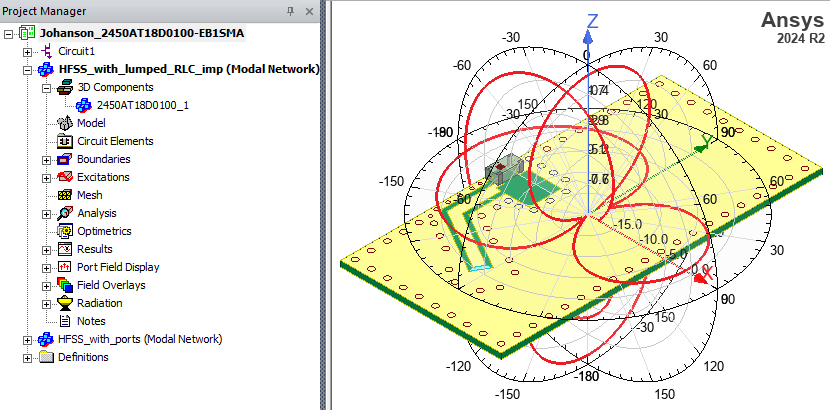Select the Circuit Elements label

[x=115, y=141]
